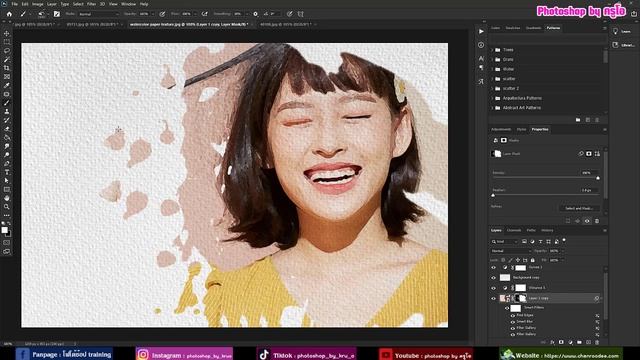The width and height of the screenshot is (640, 360).
Task: Expand the Abstract Art Patterns folder
Action: (x=493, y=108)
